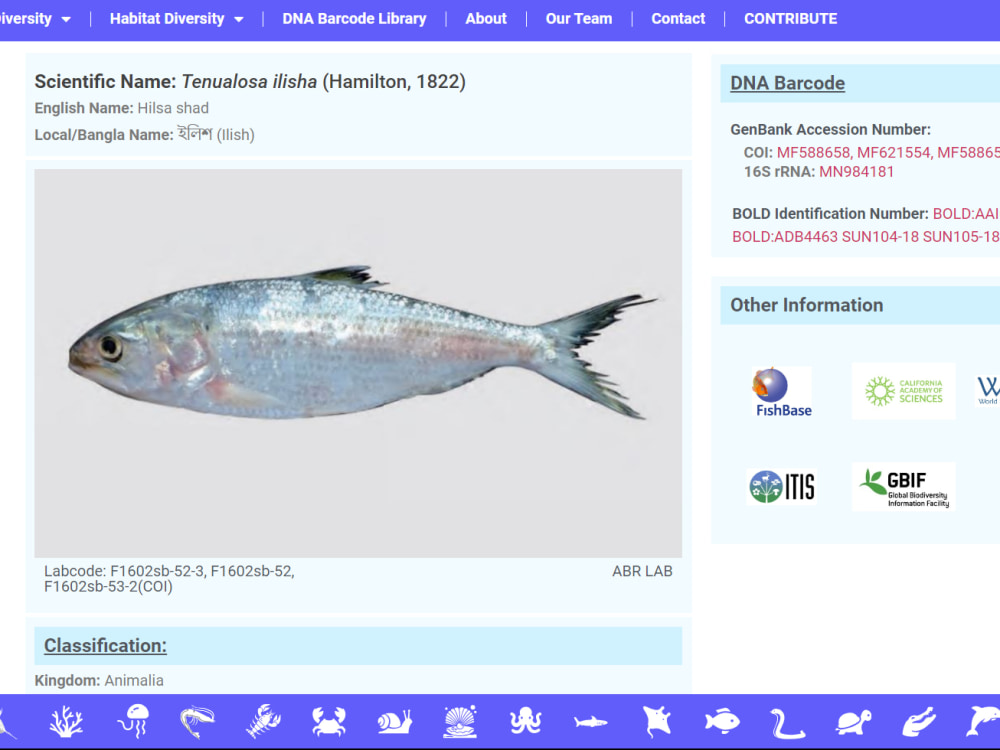Open BOLD:ADB4463 identification link
Viewport: 1000px width, 750px height.
(784, 237)
